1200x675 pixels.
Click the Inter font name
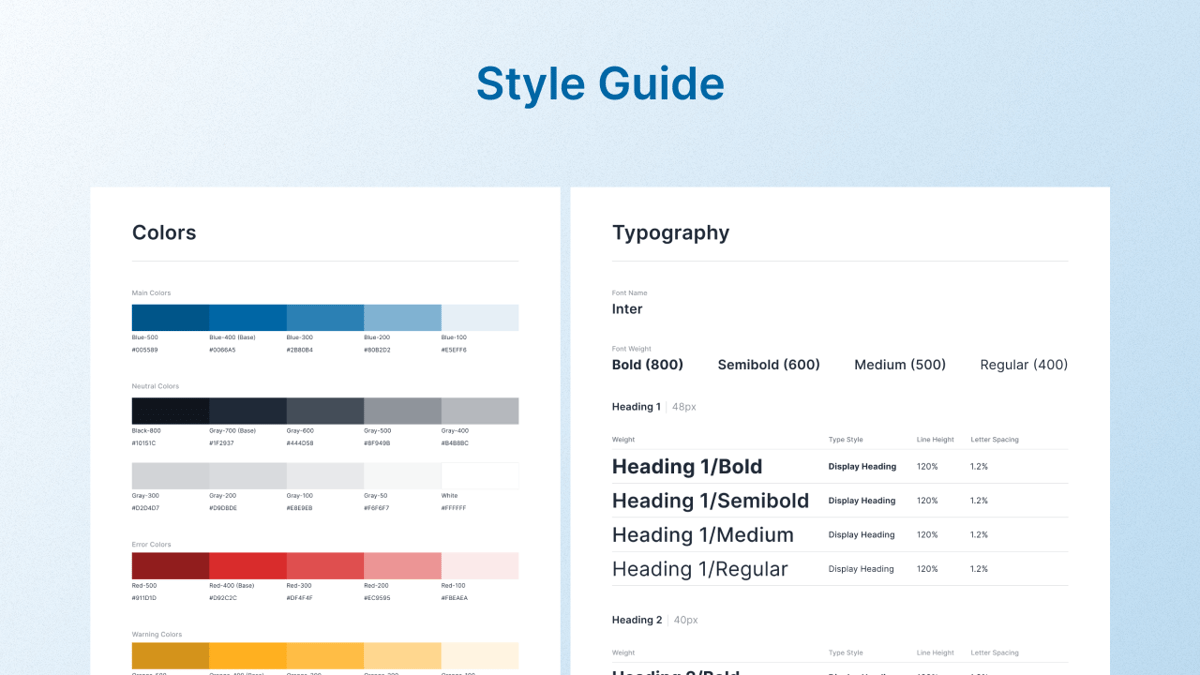(627, 309)
